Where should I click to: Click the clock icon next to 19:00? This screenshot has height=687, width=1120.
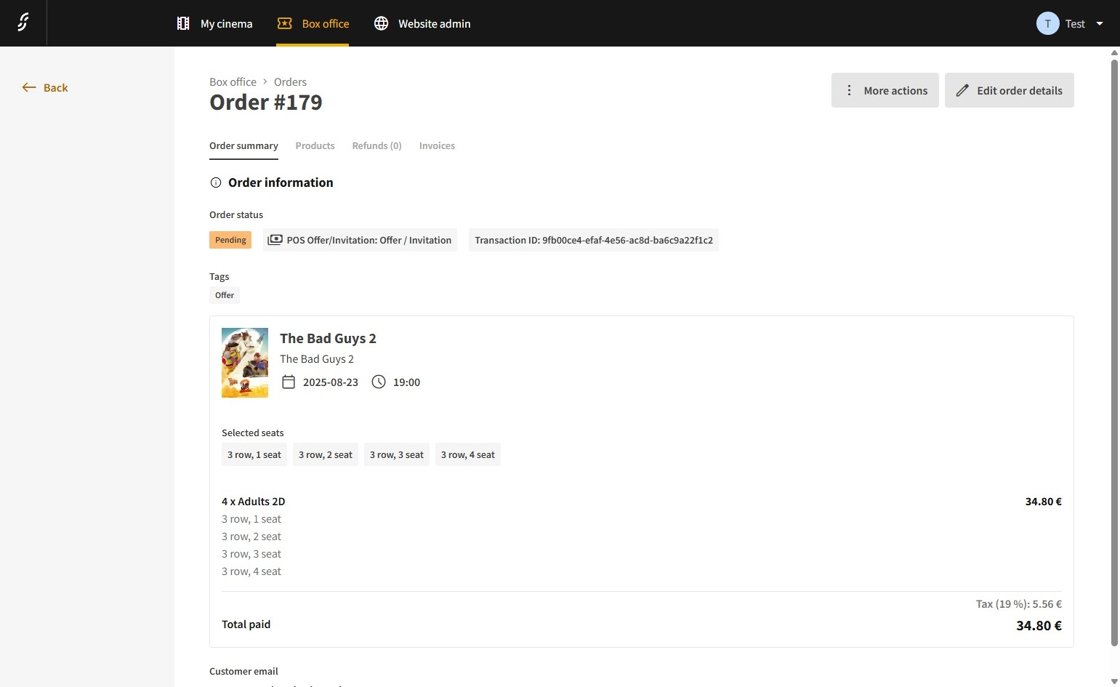(x=378, y=382)
